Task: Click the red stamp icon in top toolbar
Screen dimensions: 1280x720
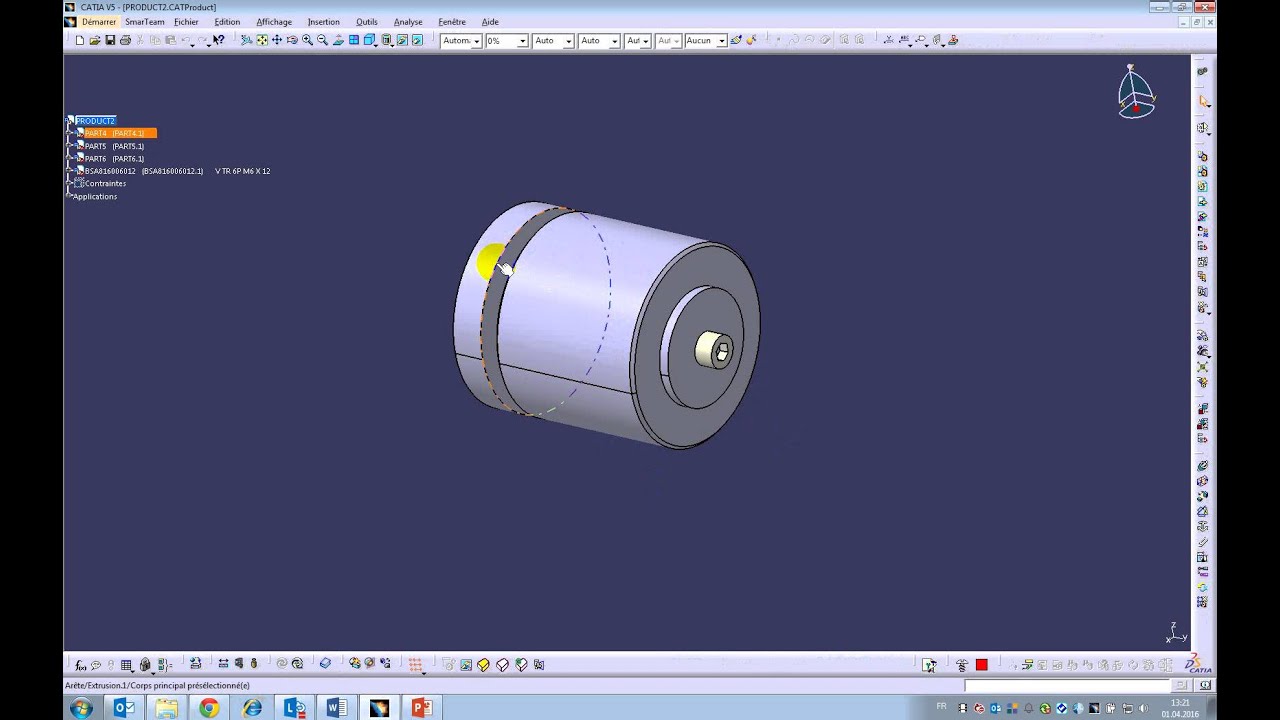Action: point(953,40)
